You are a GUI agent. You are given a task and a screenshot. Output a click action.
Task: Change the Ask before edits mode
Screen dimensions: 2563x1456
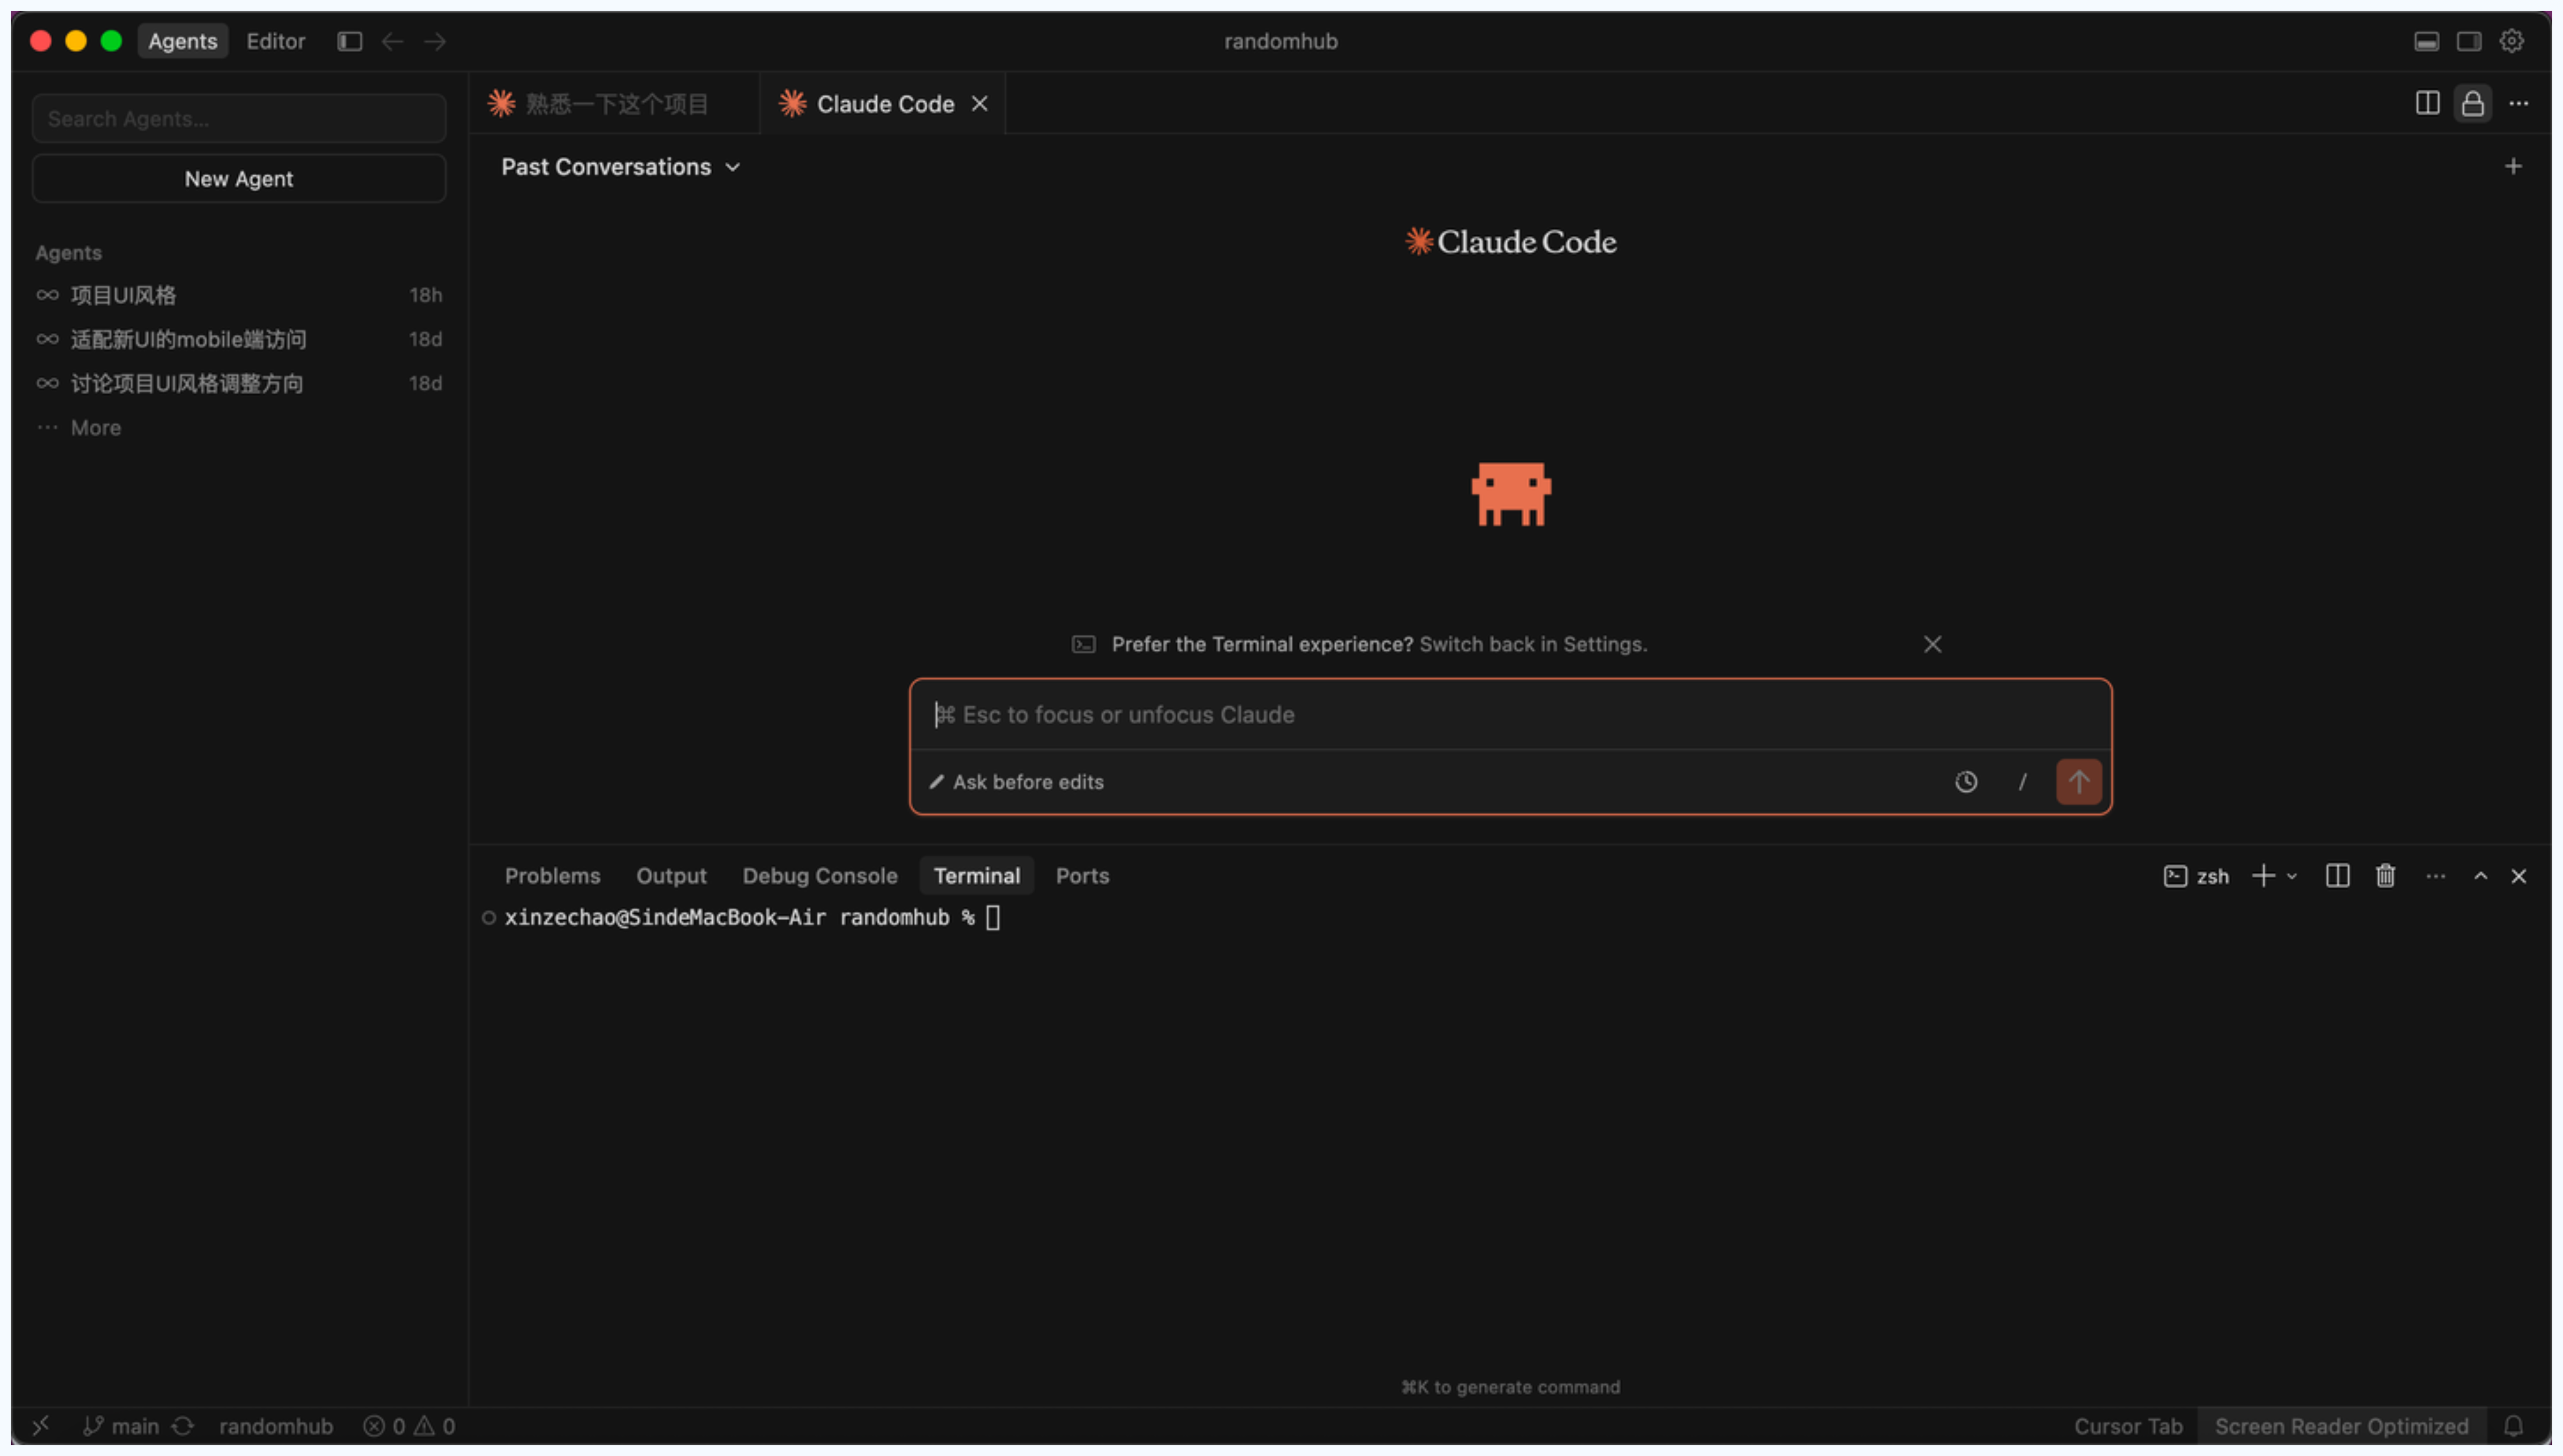click(1016, 782)
